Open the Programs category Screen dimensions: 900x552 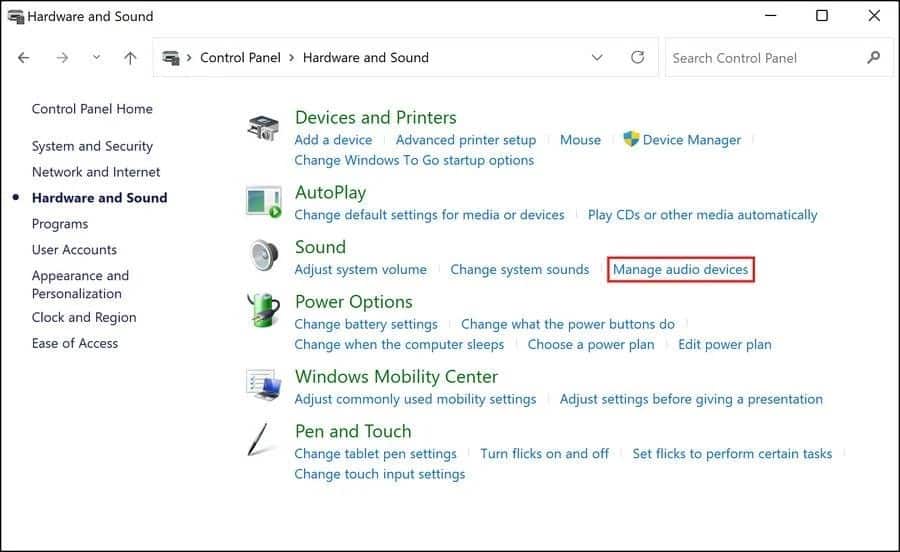[x=60, y=224]
